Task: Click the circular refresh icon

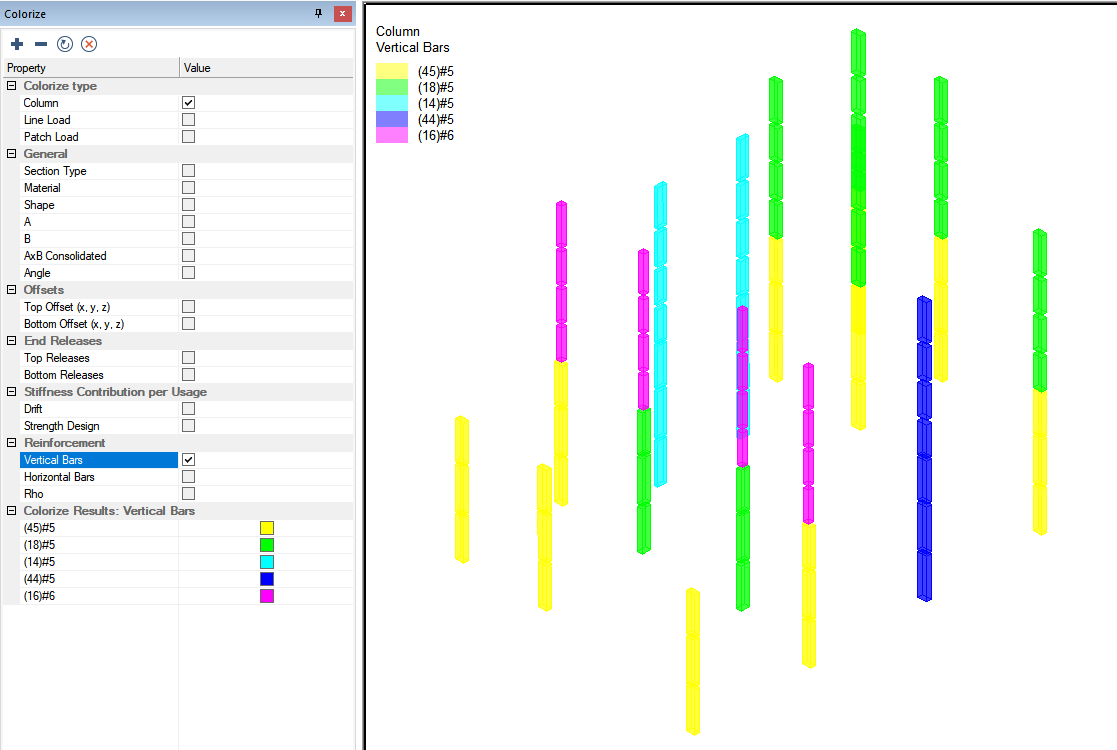Action: (x=65, y=44)
